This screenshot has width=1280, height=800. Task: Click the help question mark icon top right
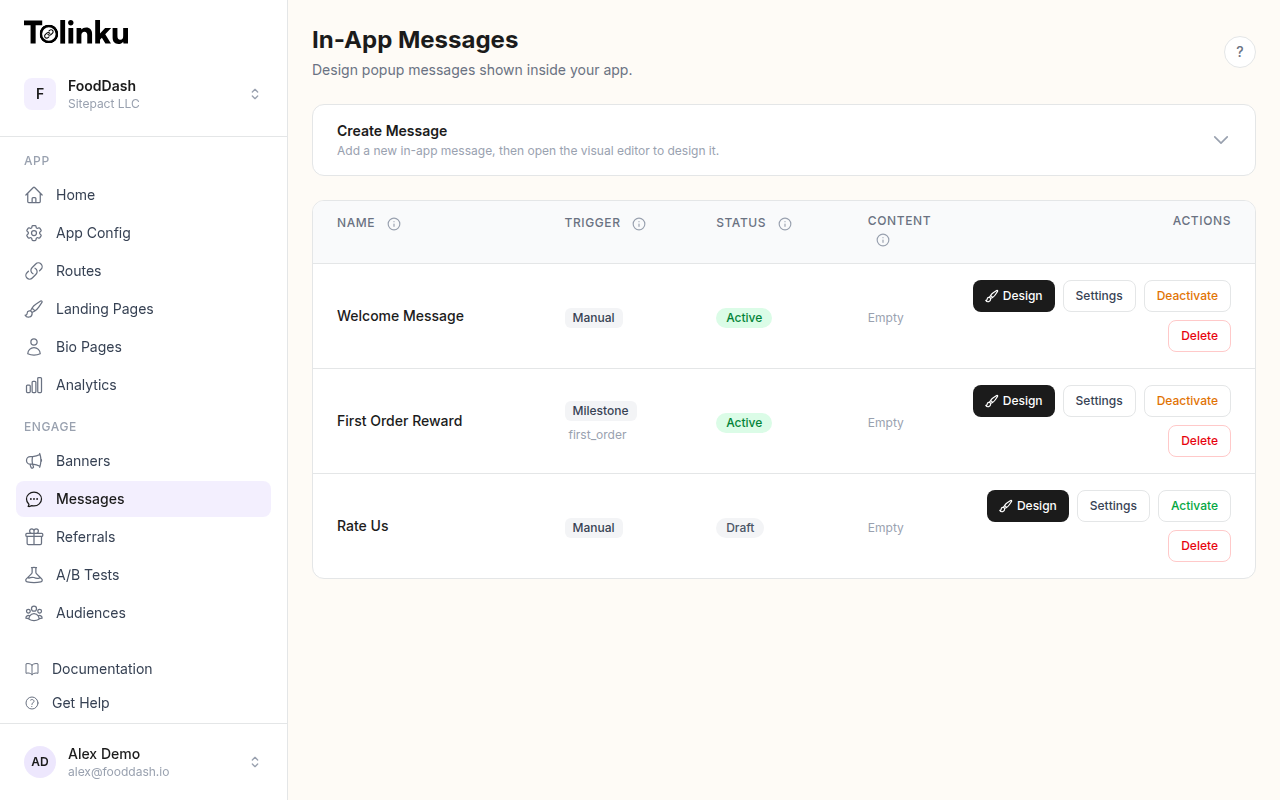tap(1240, 51)
